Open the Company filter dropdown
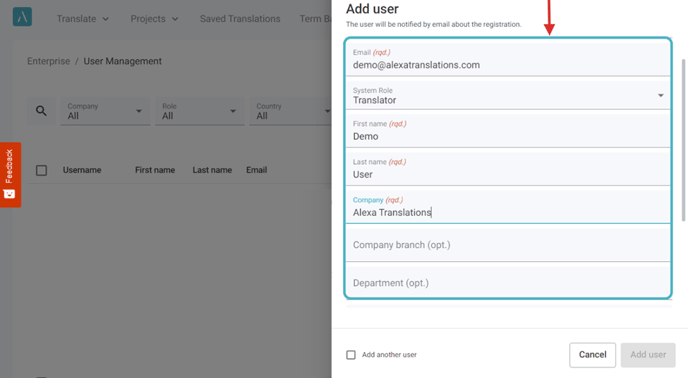This screenshot has width=688, height=378. click(105, 111)
